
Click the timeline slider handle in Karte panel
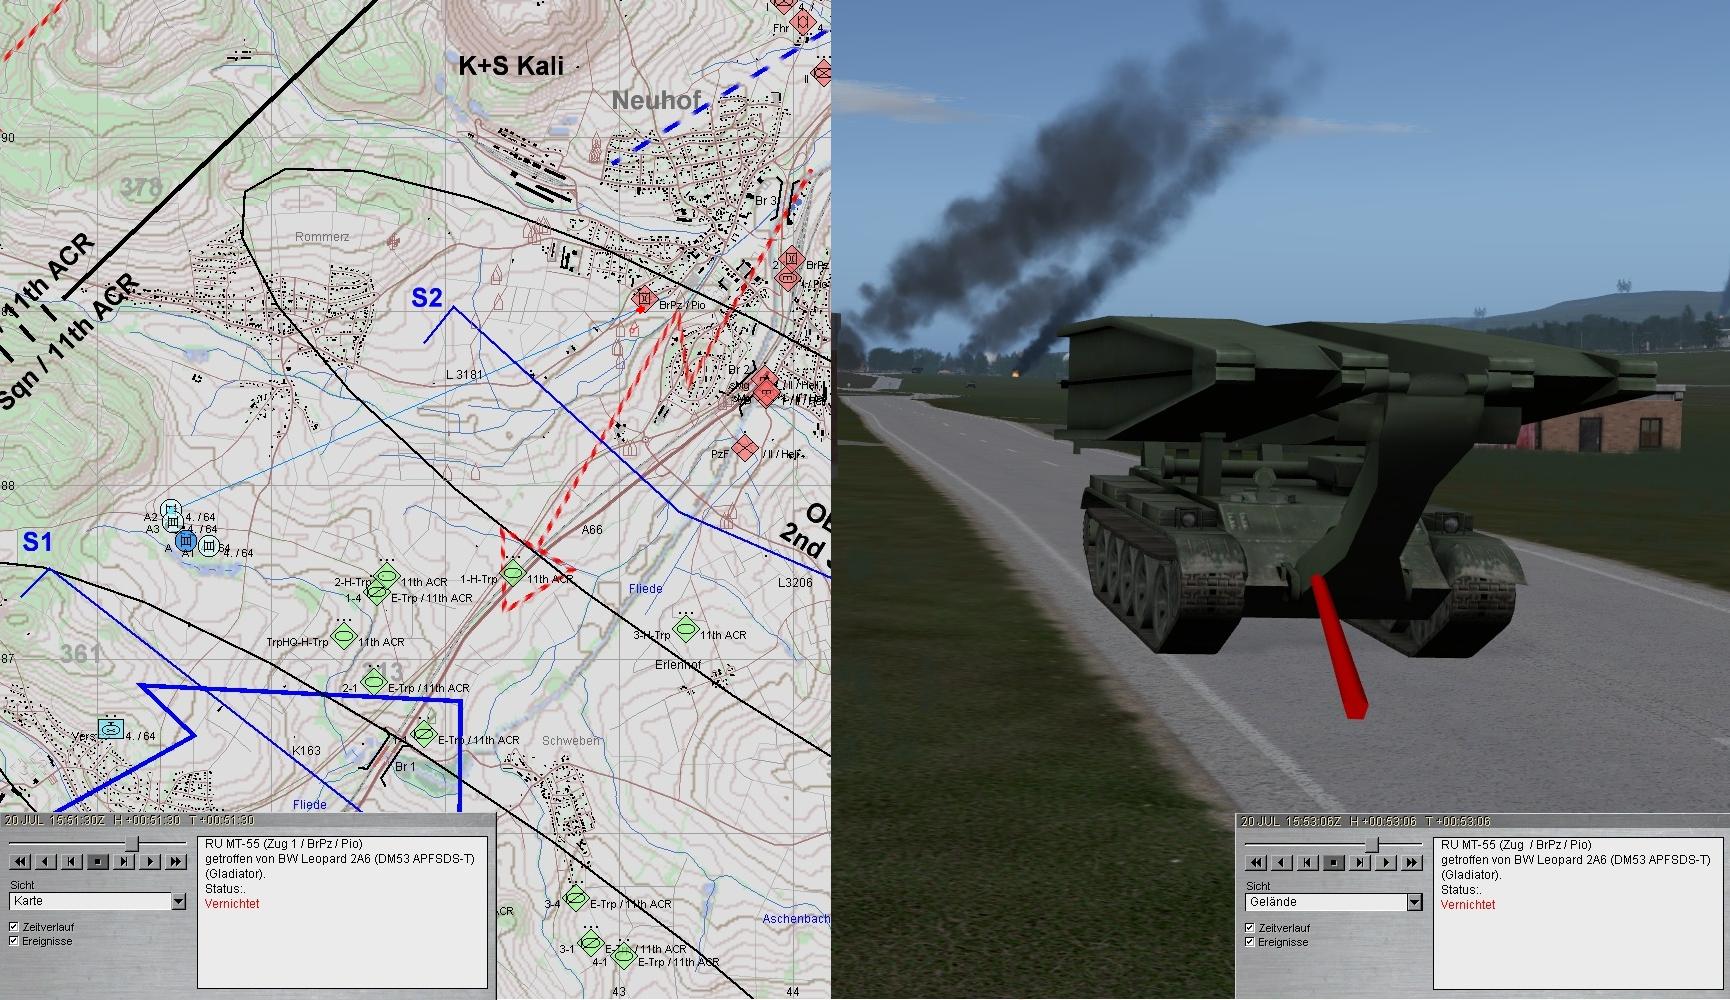coord(131,845)
